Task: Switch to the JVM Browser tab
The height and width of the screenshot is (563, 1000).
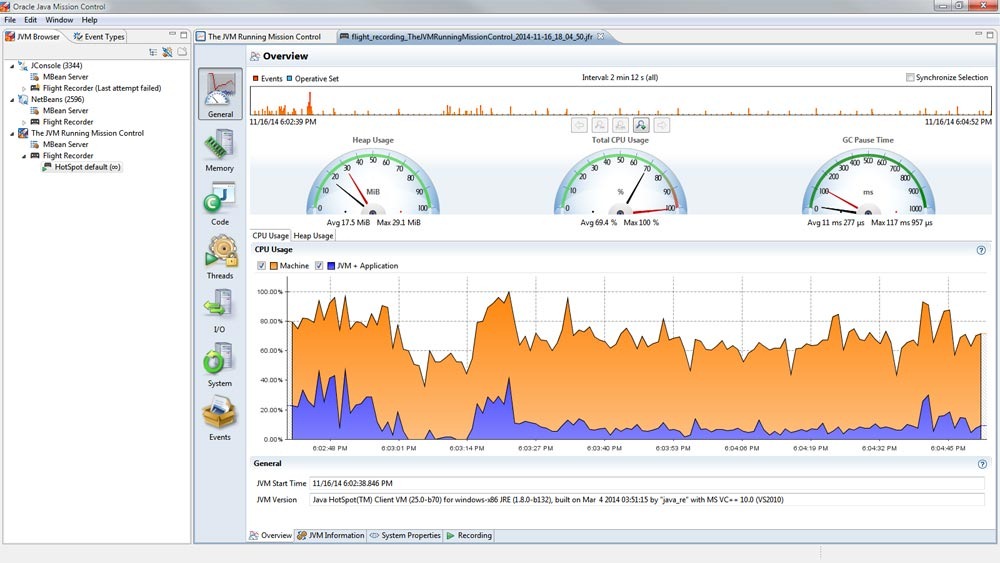Action: tap(33, 36)
